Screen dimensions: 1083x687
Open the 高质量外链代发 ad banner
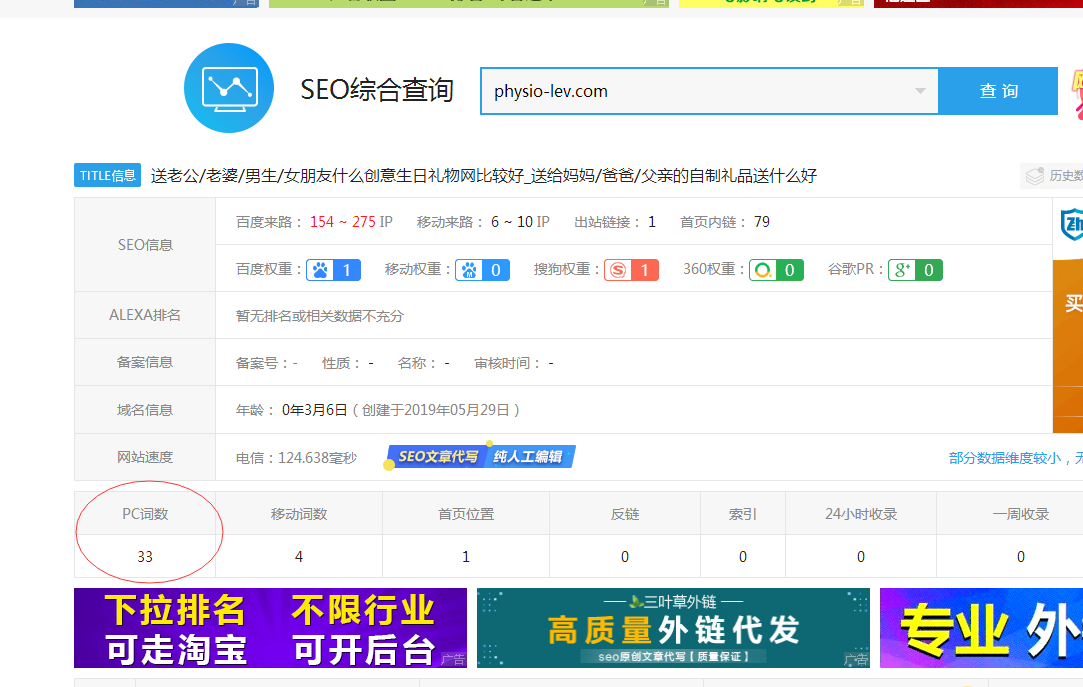click(x=673, y=628)
